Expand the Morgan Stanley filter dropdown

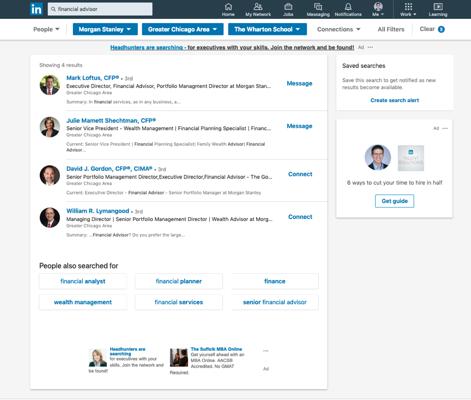point(105,29)
